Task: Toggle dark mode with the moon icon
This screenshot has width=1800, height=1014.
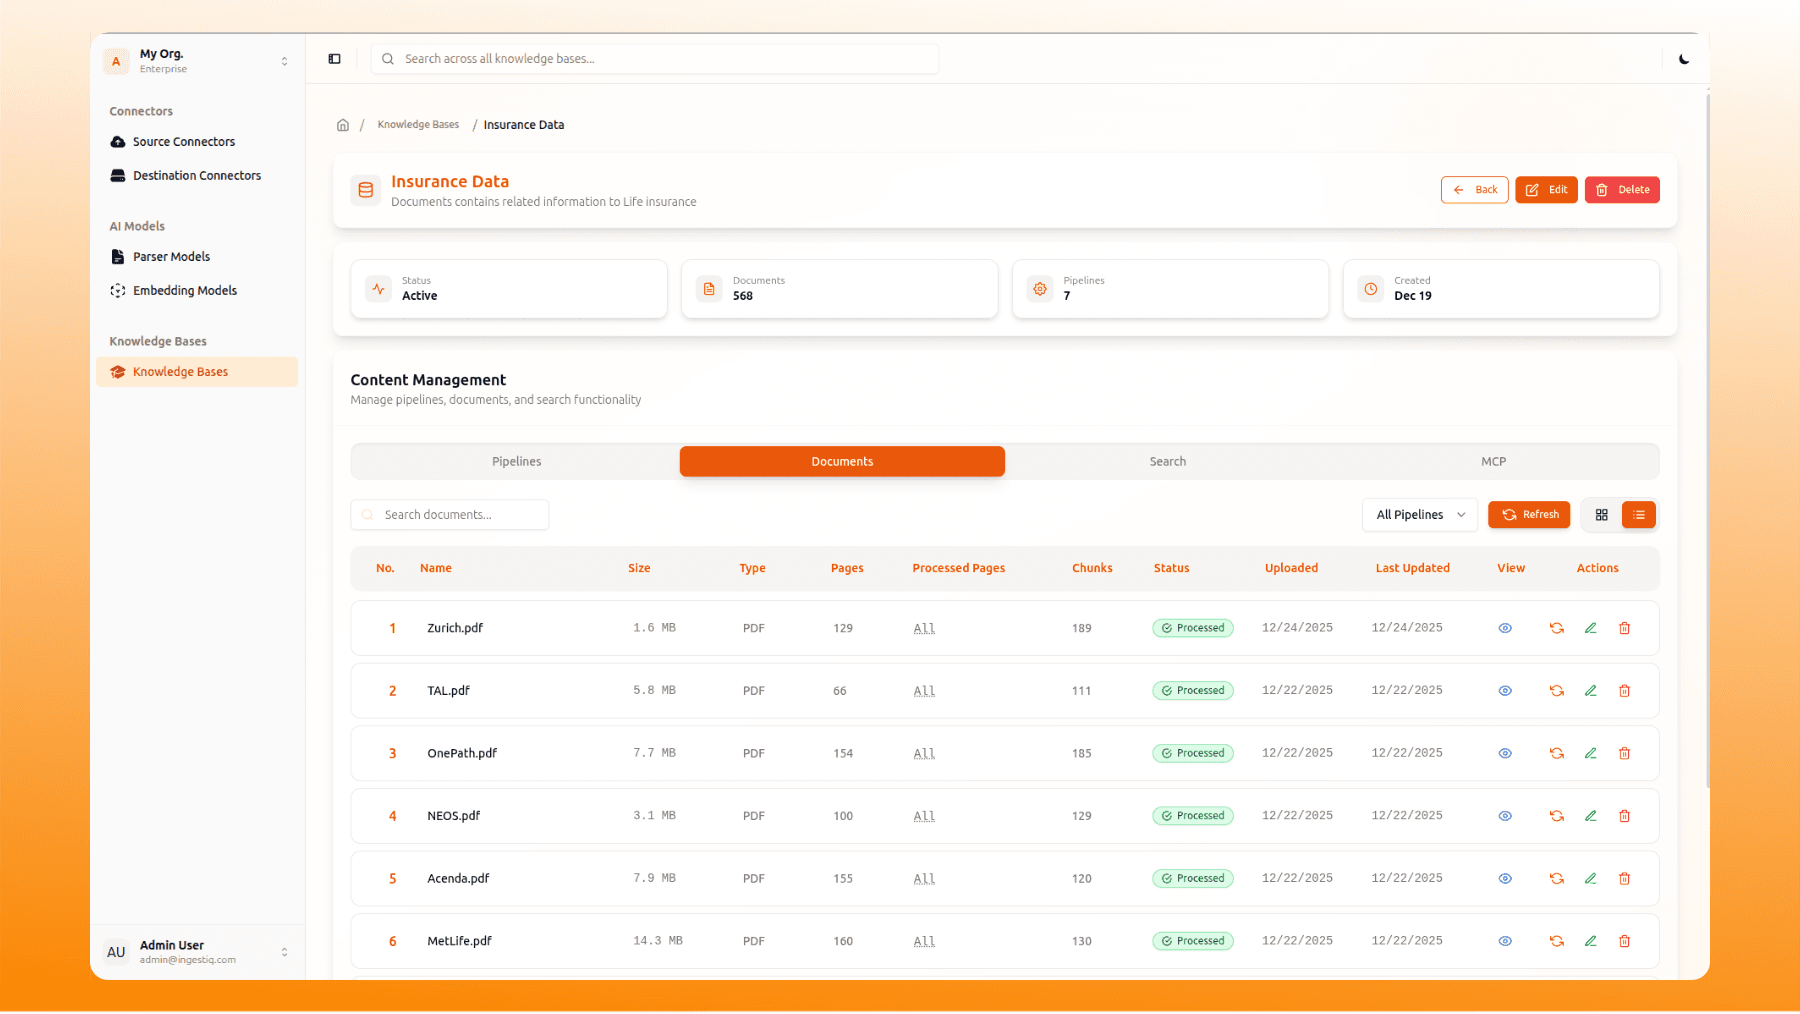Action: coord(1684,59)
